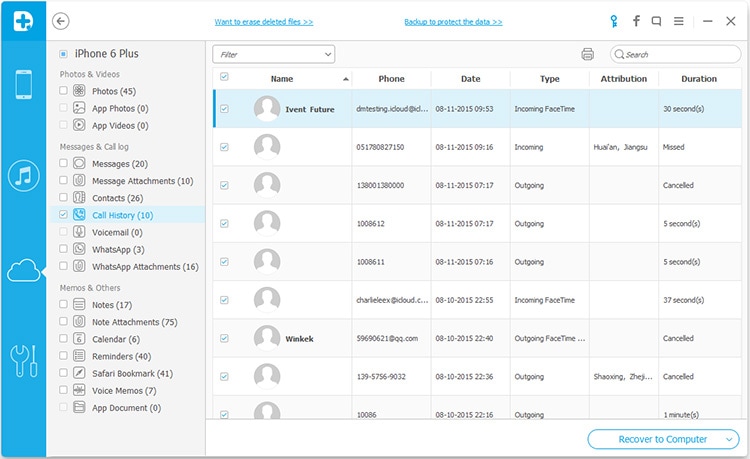Screen dimensions: 750x459
Task: Click the Photos category icon
Action: tap(79, 90)
